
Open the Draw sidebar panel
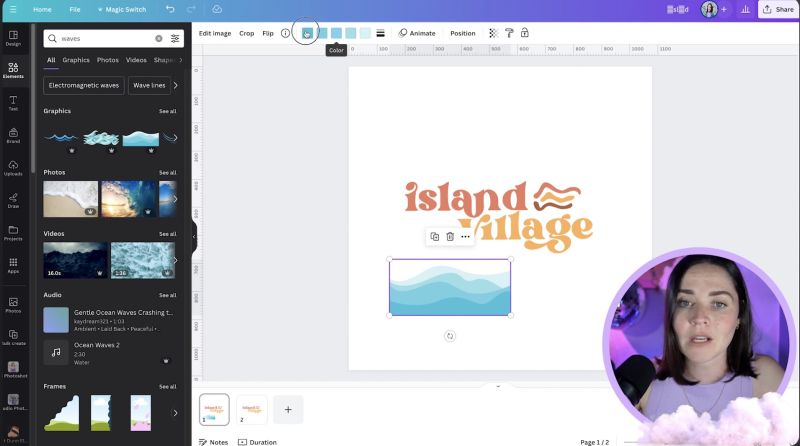(x=13, y=201)
